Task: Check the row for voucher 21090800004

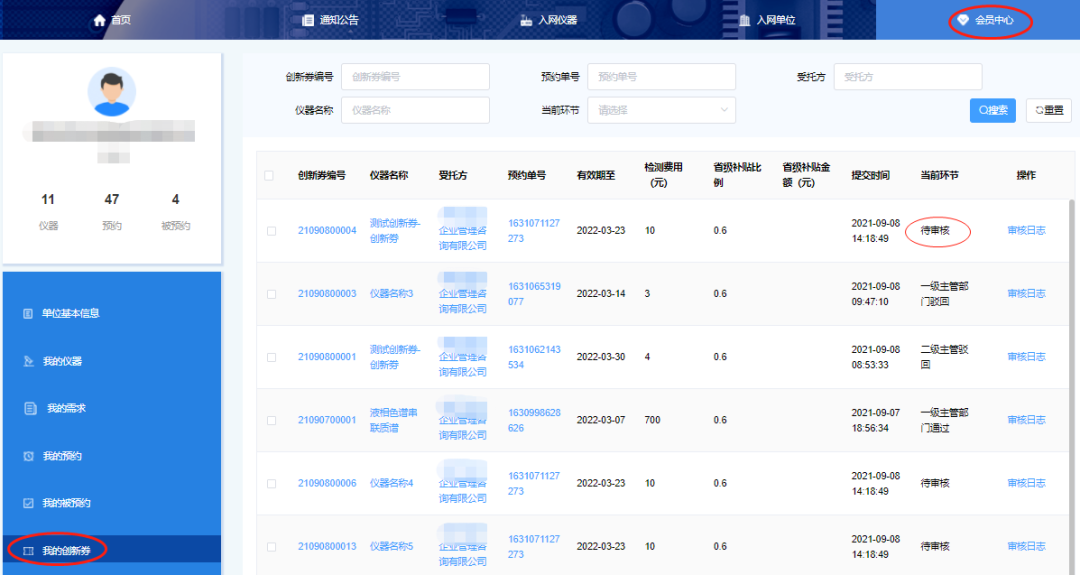Action: click(x=271, y=231)
